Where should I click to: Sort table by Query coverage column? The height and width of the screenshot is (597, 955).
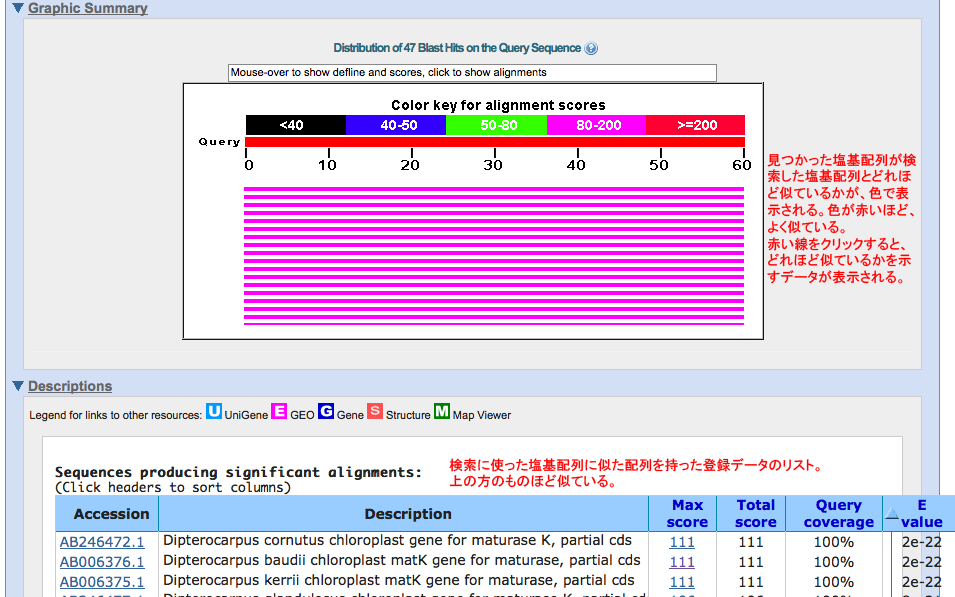[x=838, y=513]
